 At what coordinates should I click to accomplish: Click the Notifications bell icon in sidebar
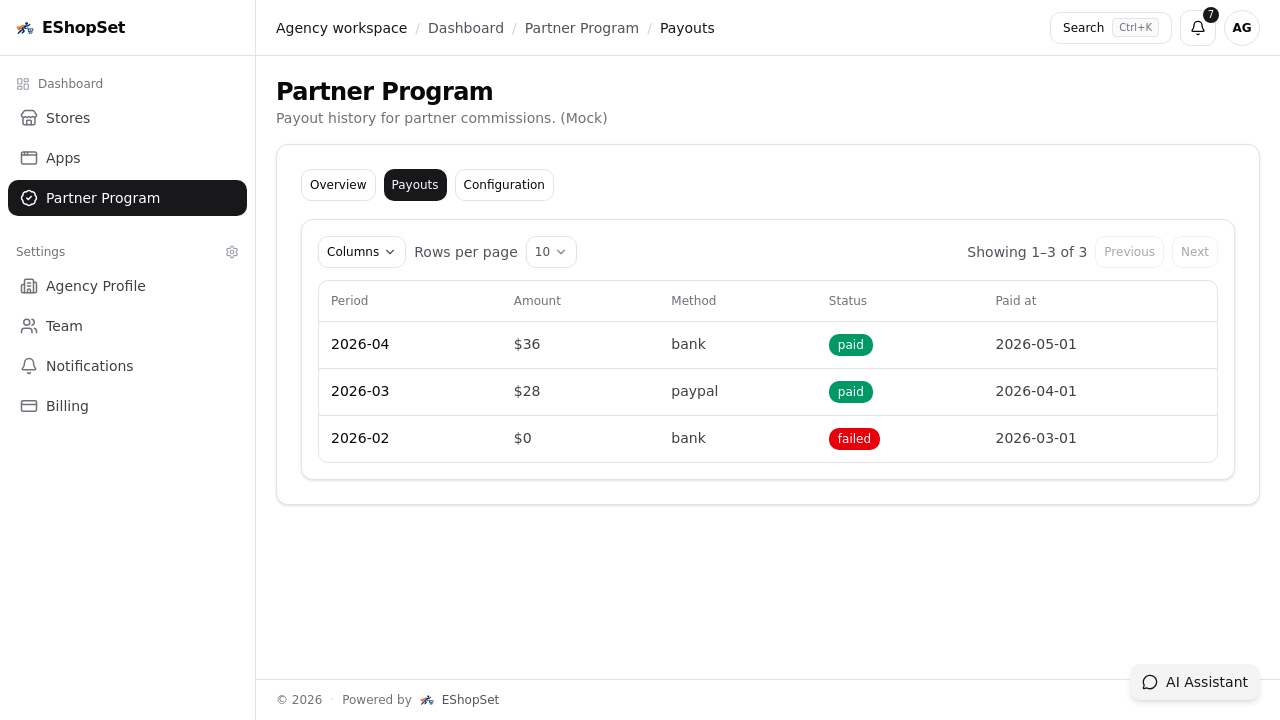(29, 366)
